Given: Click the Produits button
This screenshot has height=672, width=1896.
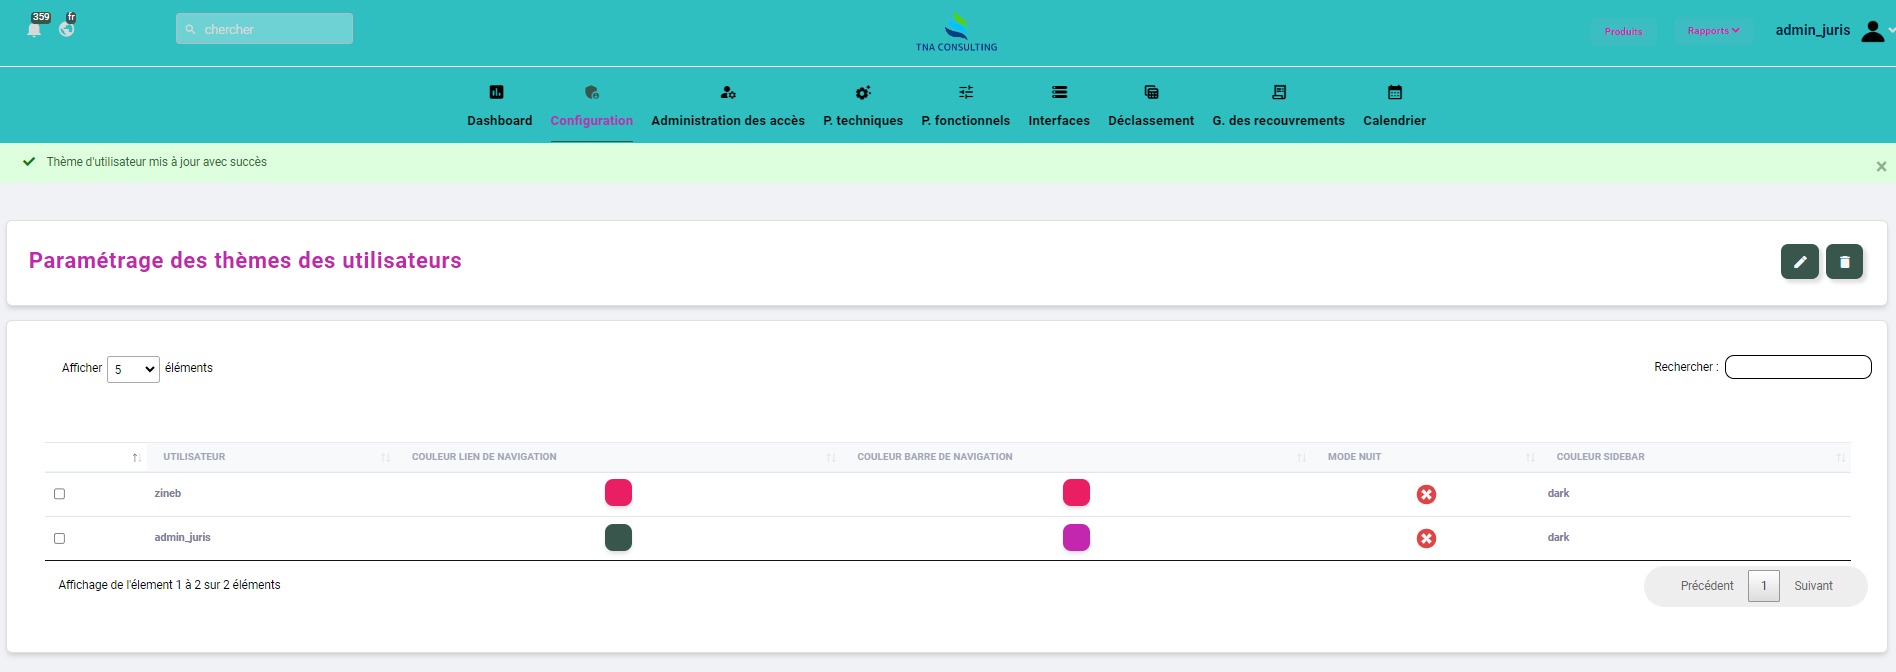Looking at the screenshot, I should pyautogui.click(x=1623, y=32).
